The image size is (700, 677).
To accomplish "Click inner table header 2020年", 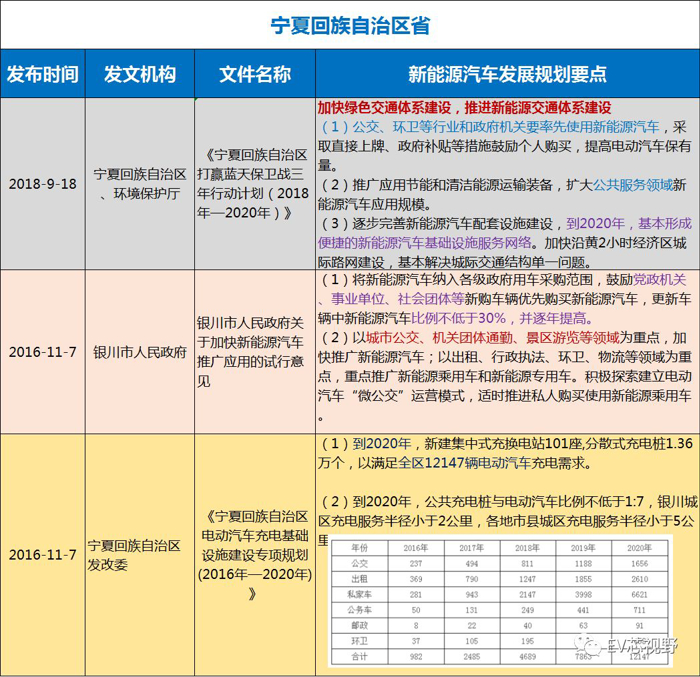I will pyautogui.click(x=639, y=547).
